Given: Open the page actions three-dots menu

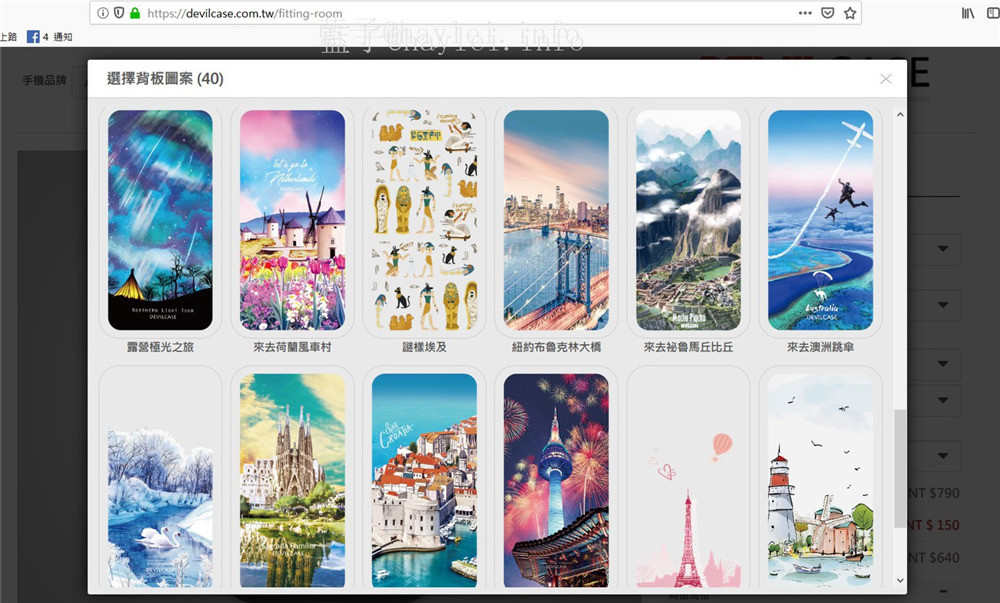Looking at the screenshot, I should 805,13.
